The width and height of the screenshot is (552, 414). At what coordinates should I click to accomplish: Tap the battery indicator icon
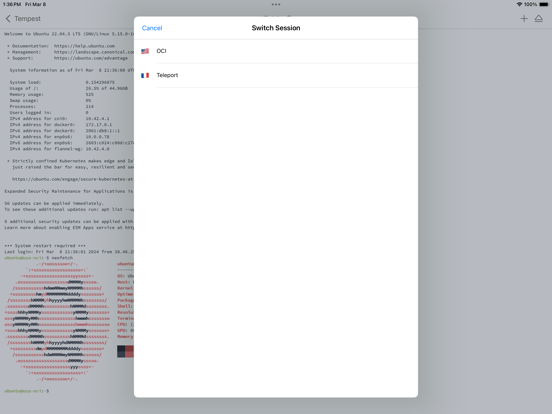click(544, 4)
